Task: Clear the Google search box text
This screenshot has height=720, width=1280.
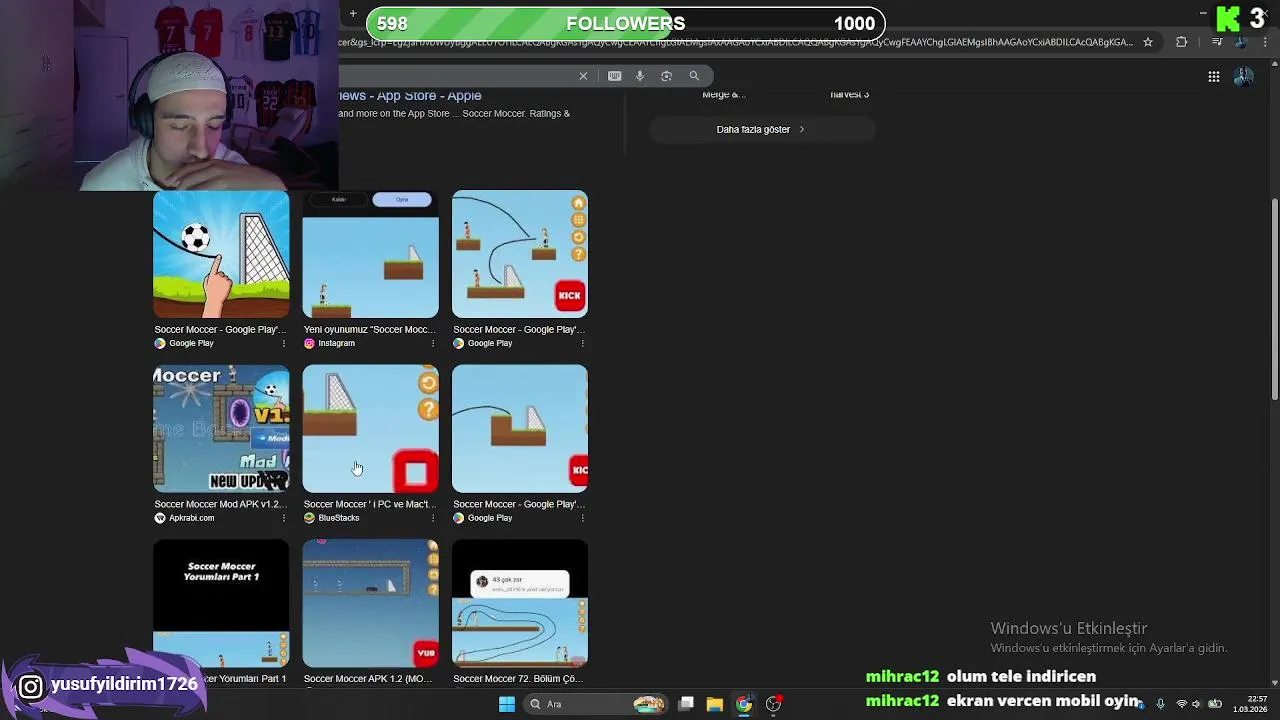Action: point(583,76)
